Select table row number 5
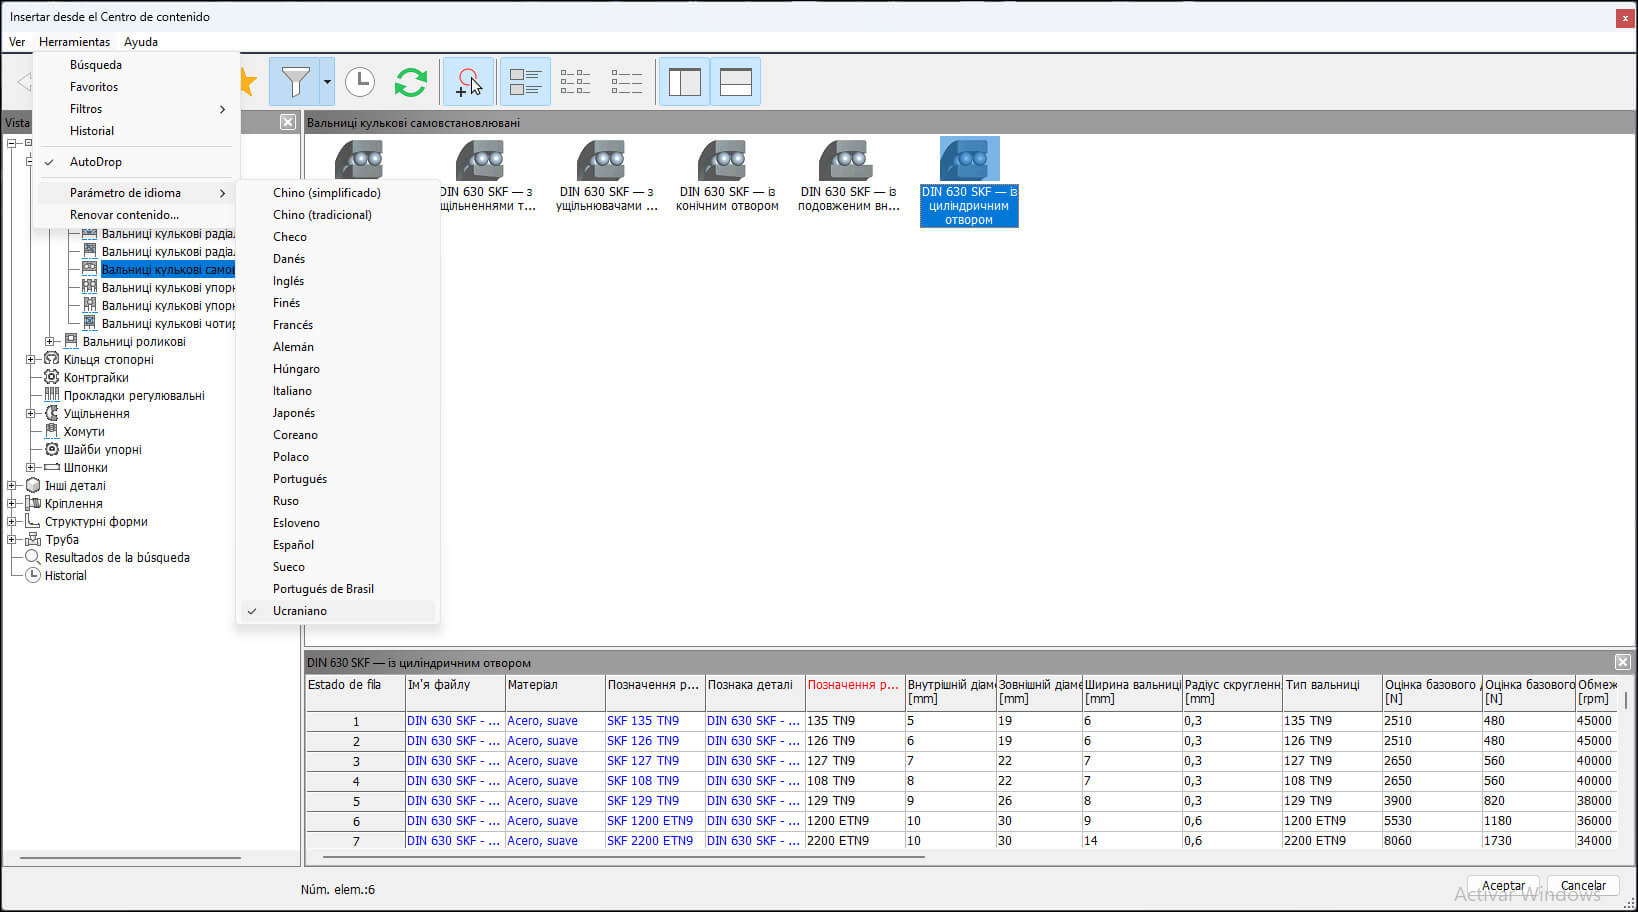Image resolution: width=1638 pixels, height=912 pixels. coord(355,801)
